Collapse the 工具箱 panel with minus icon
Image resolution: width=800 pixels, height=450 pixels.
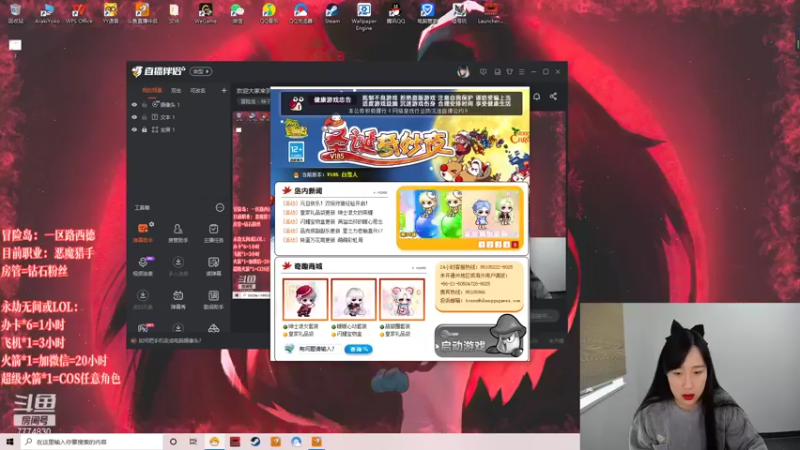coord(220,207)
